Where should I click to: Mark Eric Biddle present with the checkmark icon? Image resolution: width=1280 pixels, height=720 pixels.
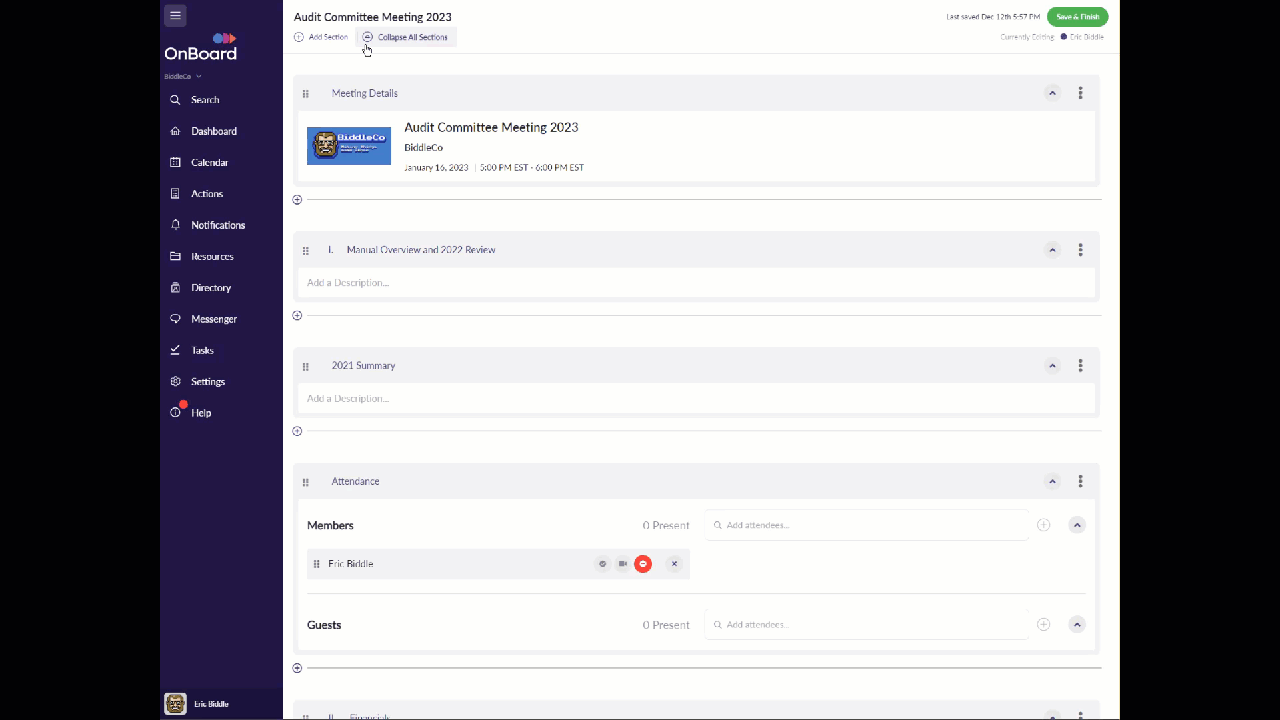tap(602, 563)
